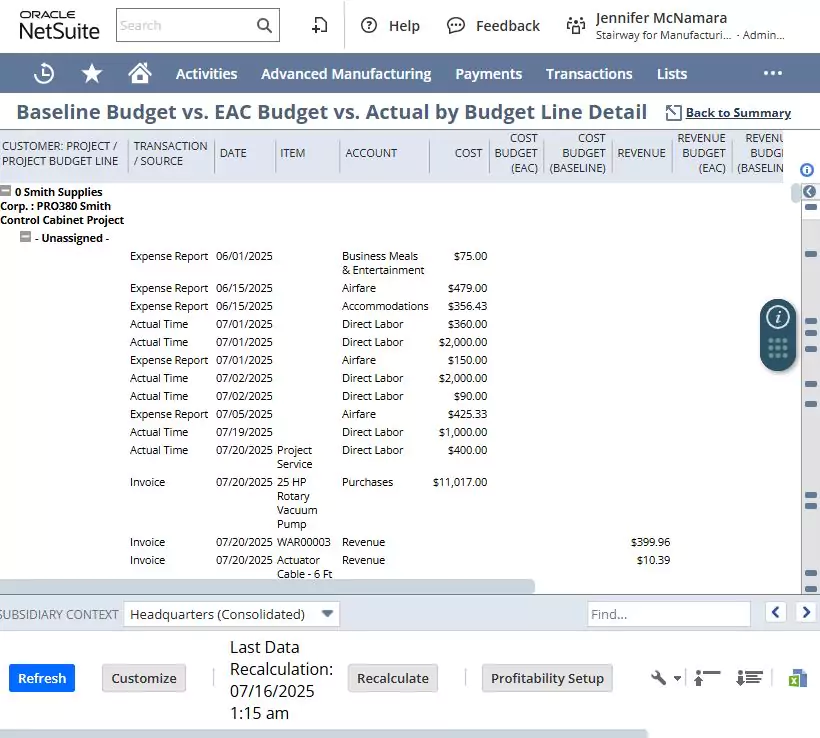Click the Collapse All rows icon
Screen dimensions: 820x738
click(707, 678)
